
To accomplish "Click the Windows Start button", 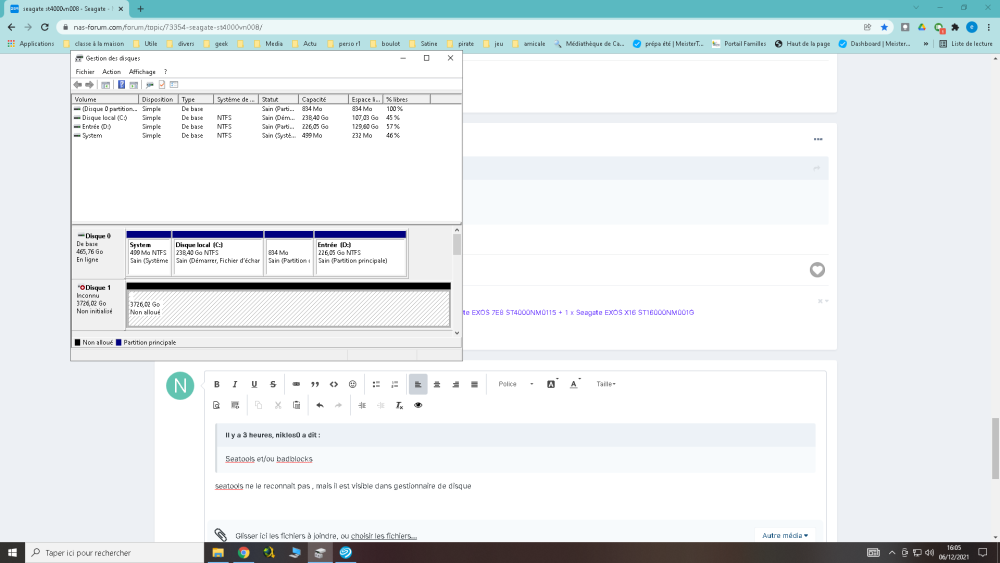I will 12,553.
